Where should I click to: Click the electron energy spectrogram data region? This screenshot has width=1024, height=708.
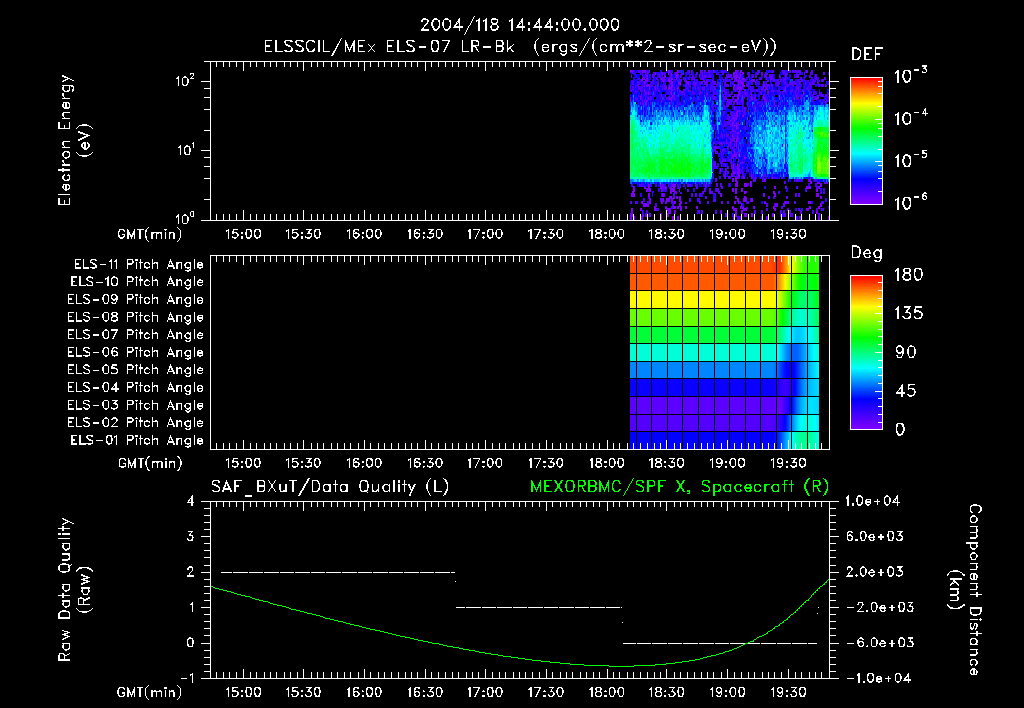point(729,144)
